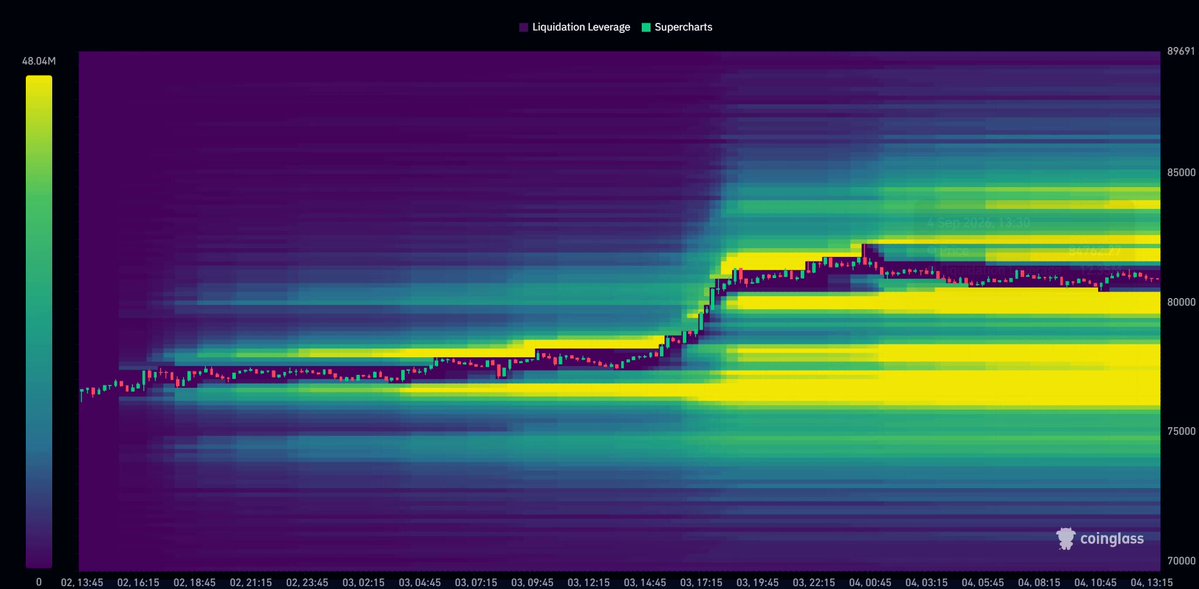
Task: Open the coinglass watermark text link
Action: [1112, 539]
